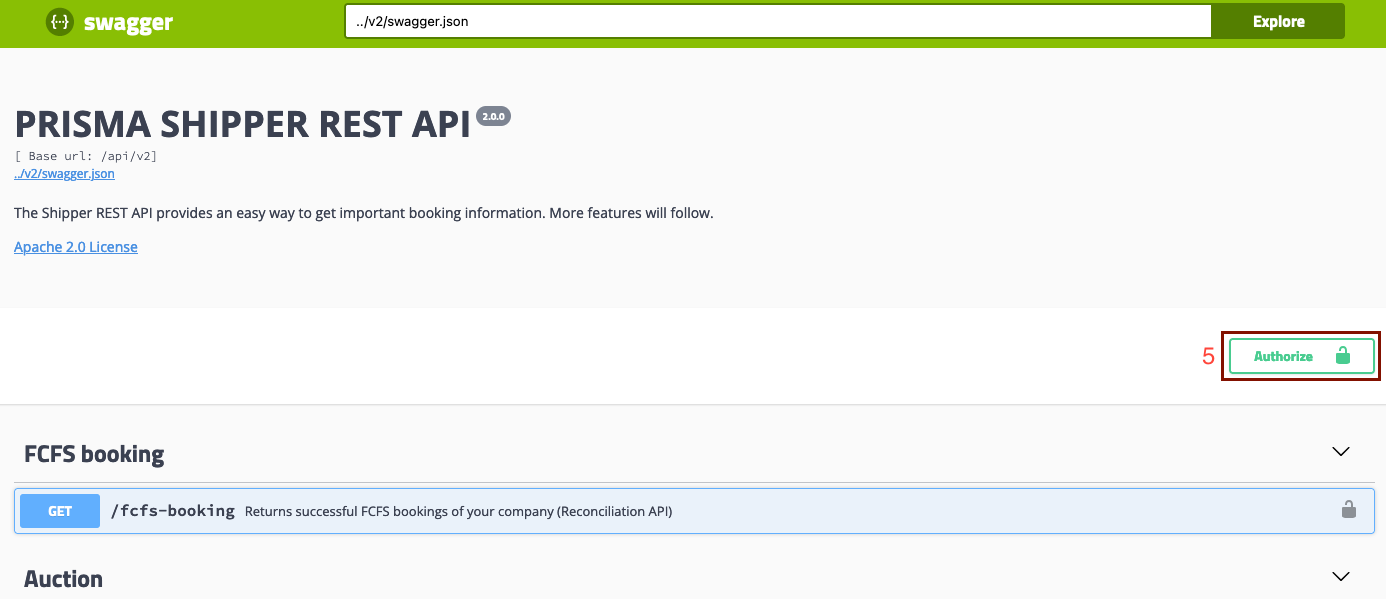The height and width of the screenshot is (599, 1386).
Task: Click the Reconciliation API description text
Action: click(x=458, y=512)
